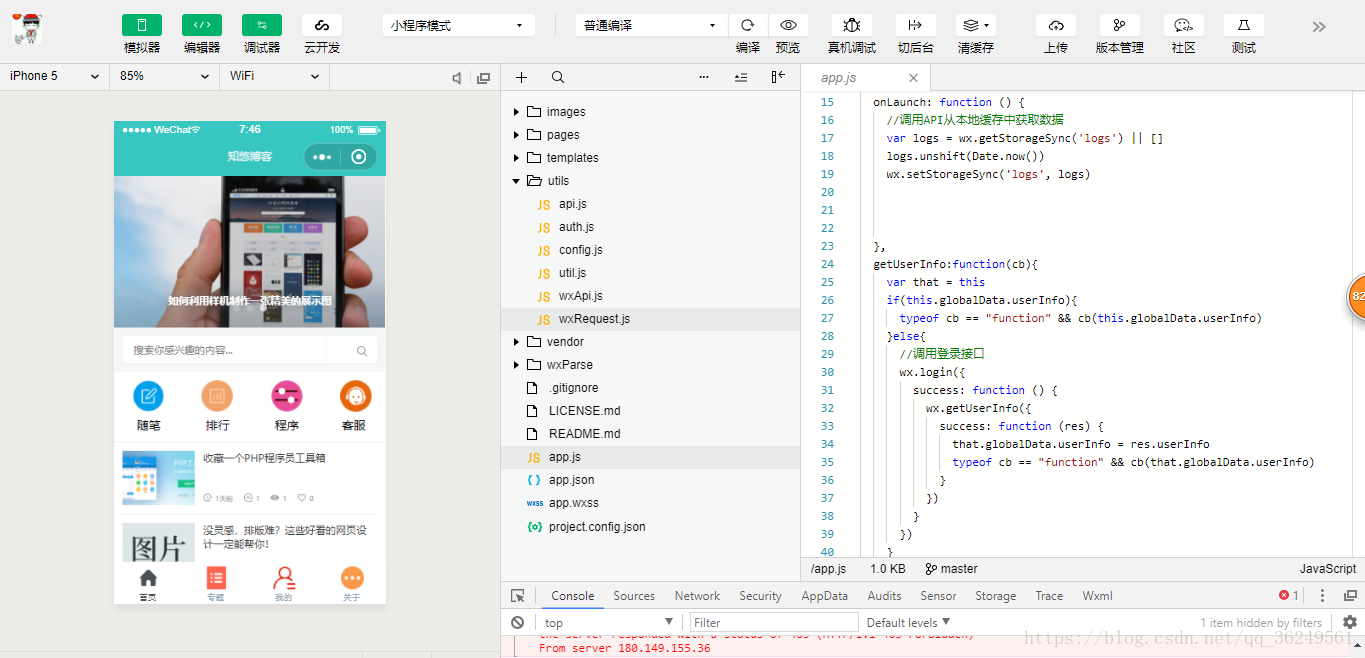
Task: Detach the simulator window icon
Action: click(x=484, y=78)
